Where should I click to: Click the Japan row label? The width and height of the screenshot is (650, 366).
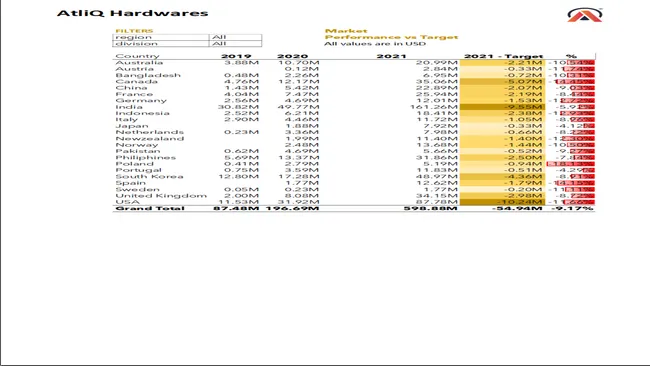(132, 126)
